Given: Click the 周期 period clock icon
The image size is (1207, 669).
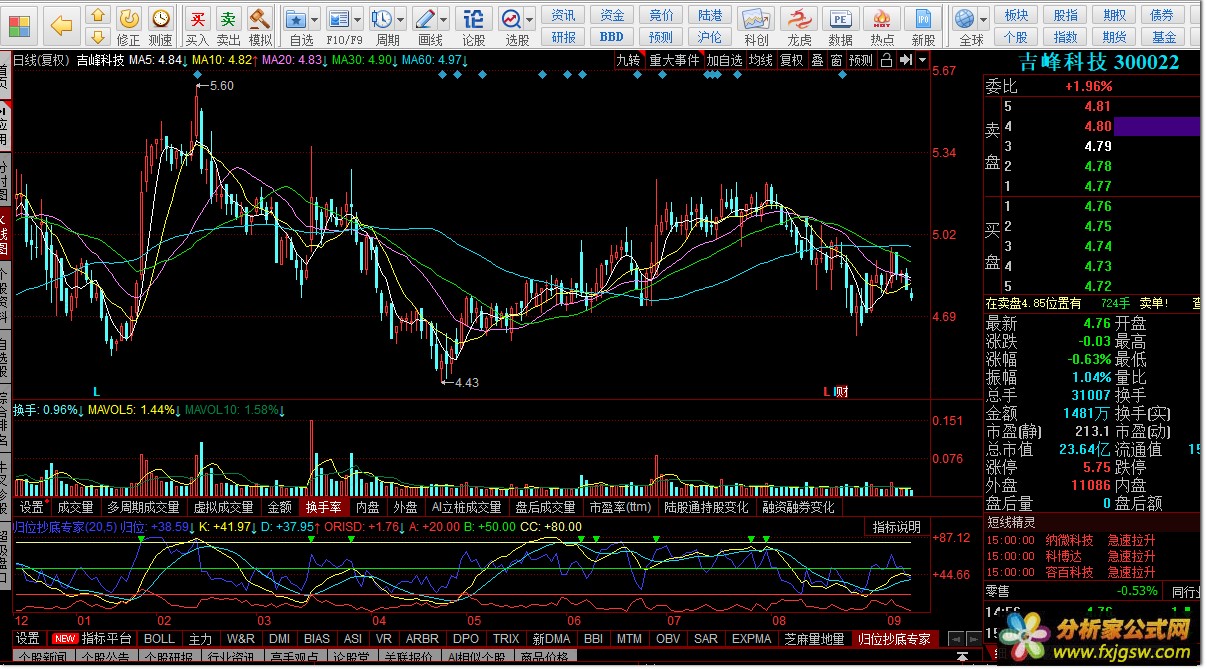Looking at the screenshot, I should click(x=382, y=26).
